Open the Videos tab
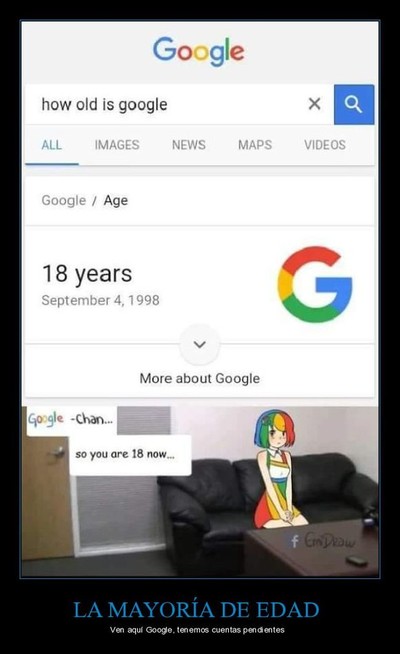The image size is (400, 654). coord(325,145)
